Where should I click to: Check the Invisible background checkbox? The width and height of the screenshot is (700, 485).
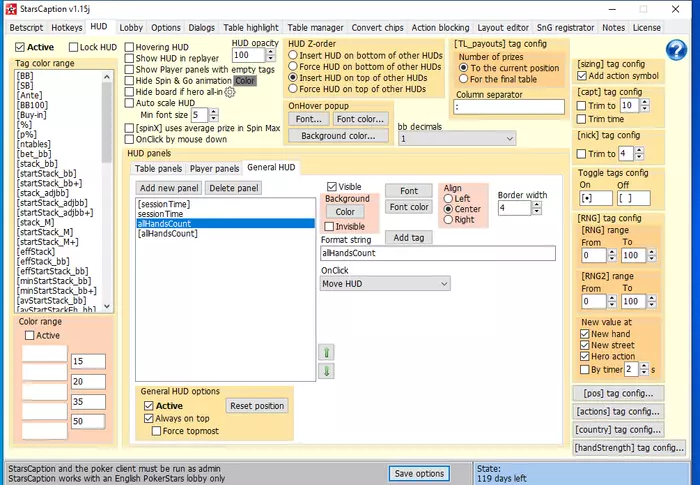click(329, 226)
